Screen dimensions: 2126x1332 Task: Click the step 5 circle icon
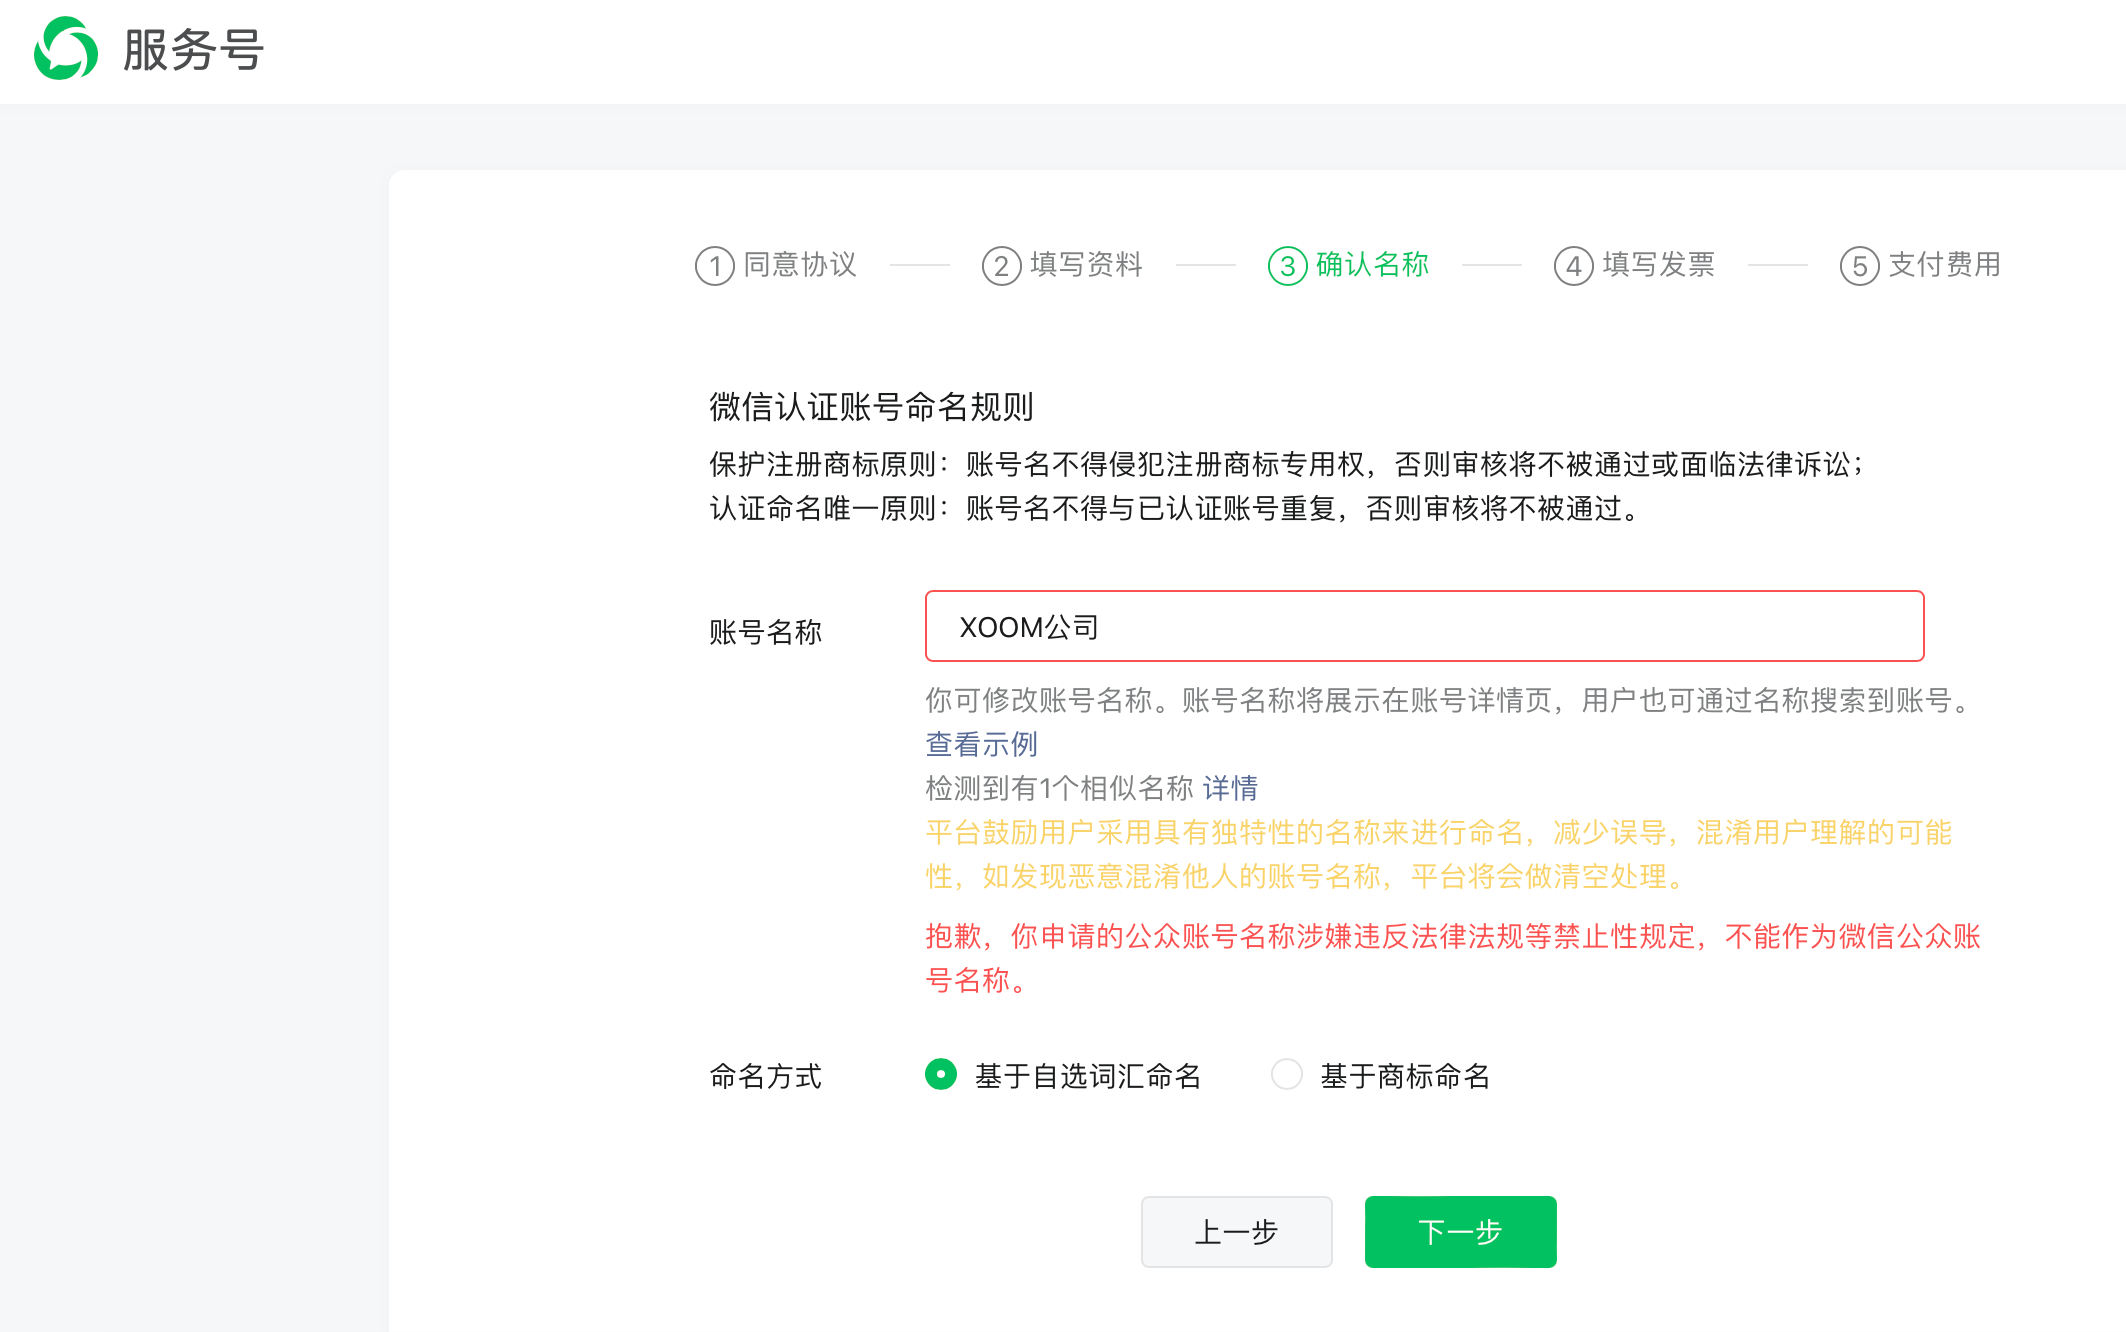(x=1859, y=266)
